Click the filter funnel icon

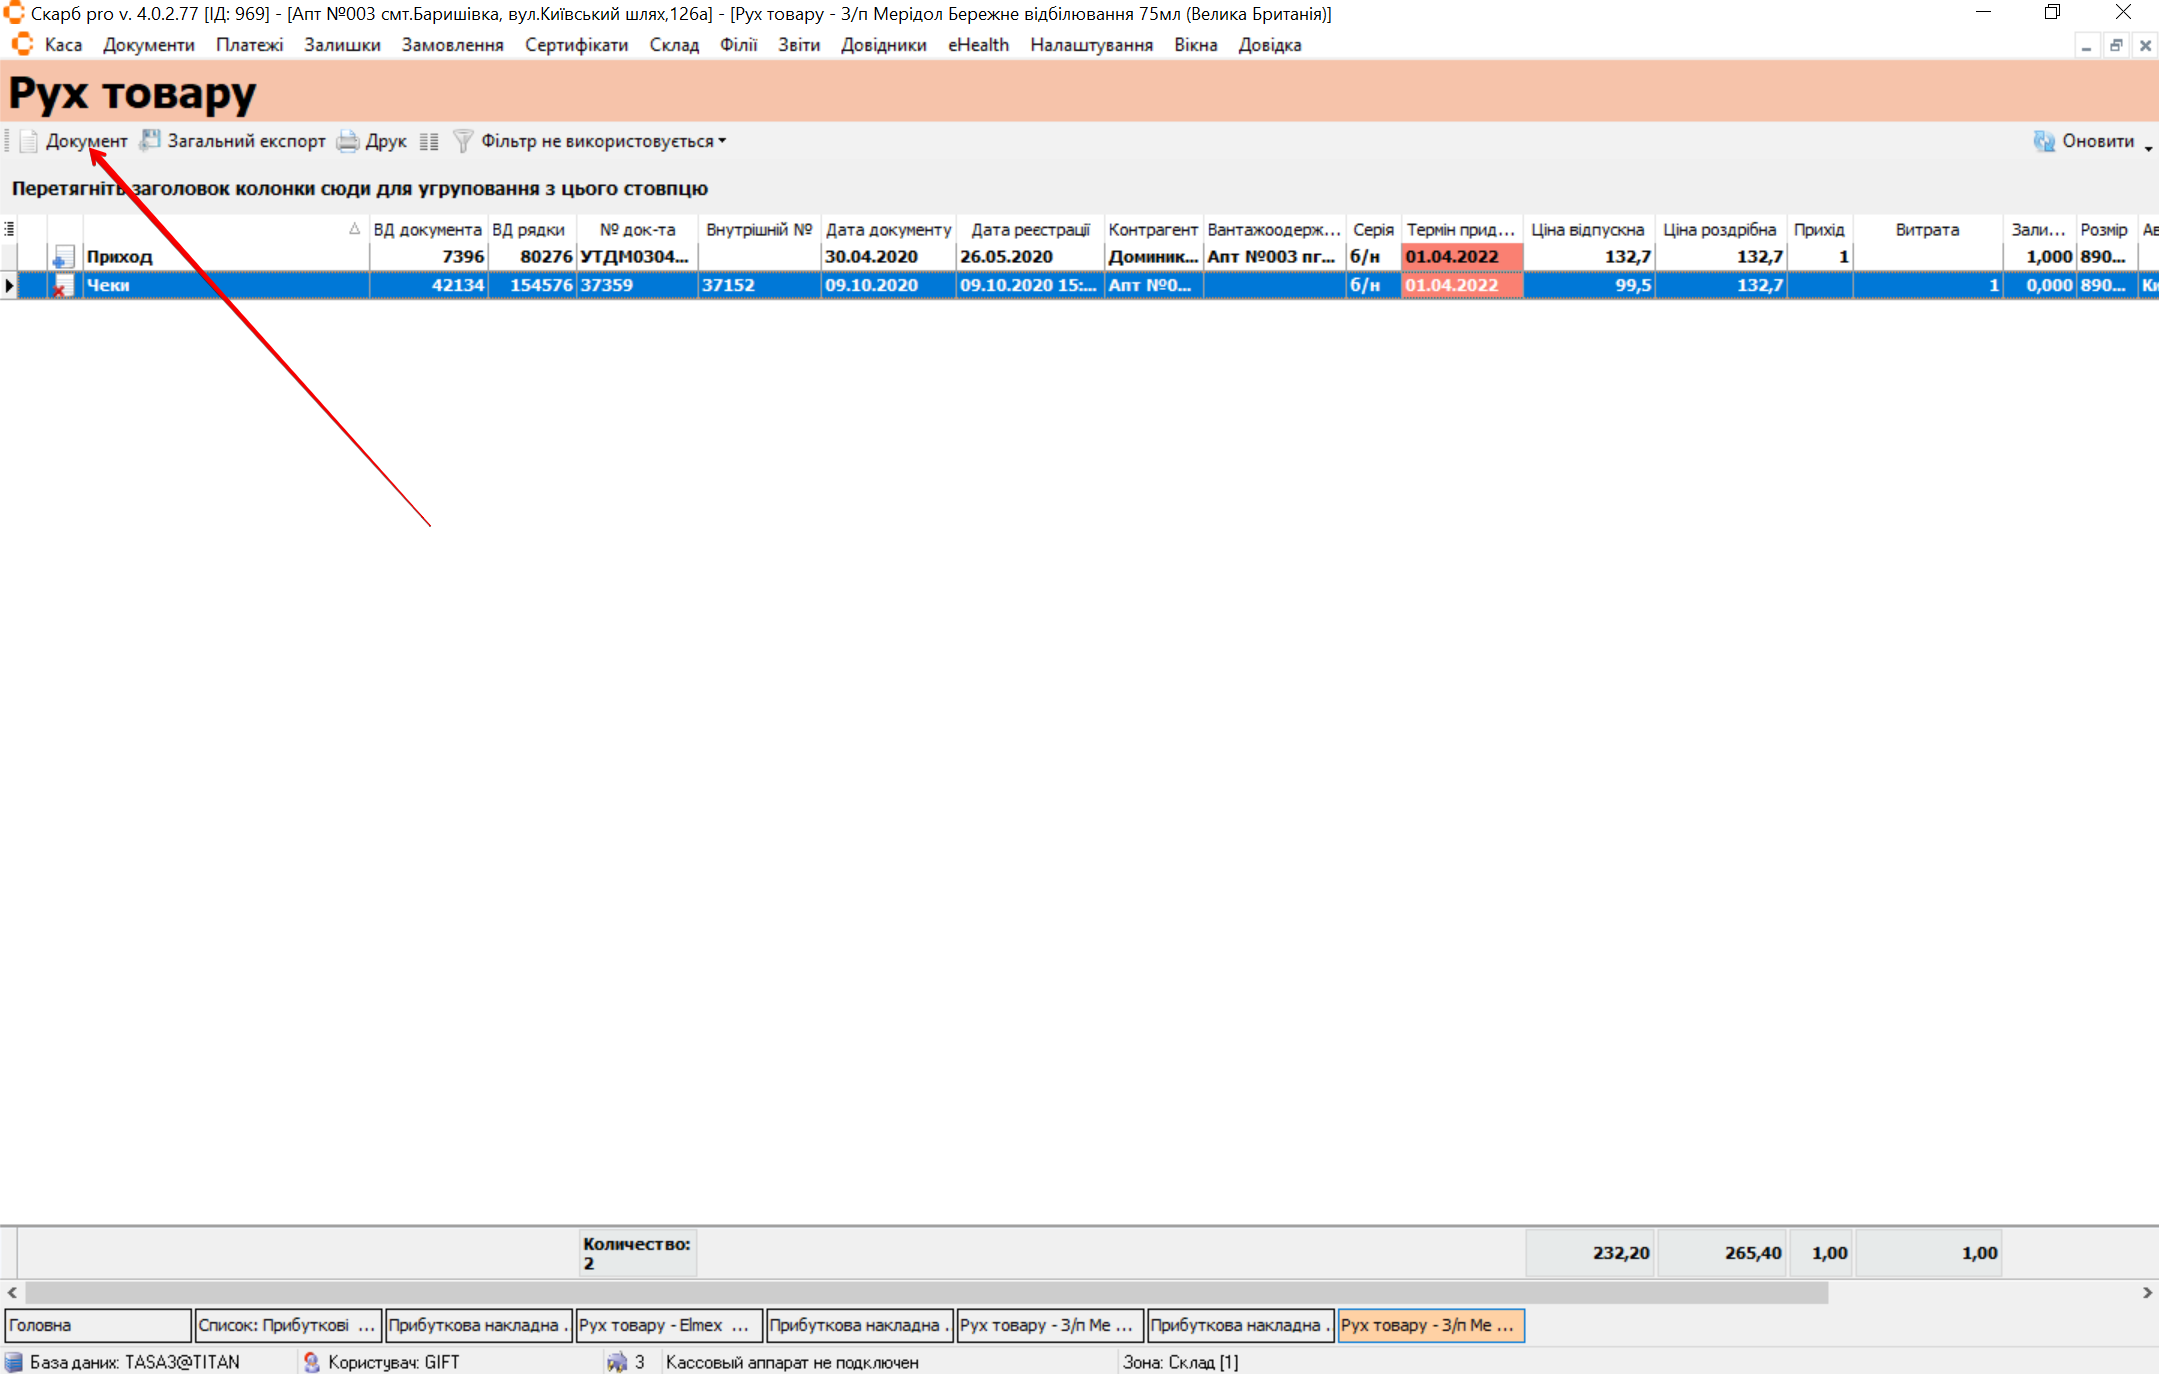[x=462, y=141]
